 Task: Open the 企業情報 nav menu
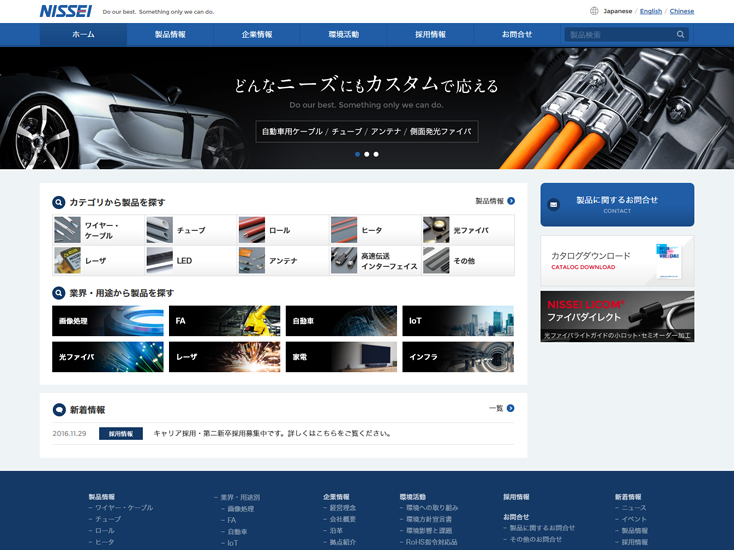coord(257,35)
